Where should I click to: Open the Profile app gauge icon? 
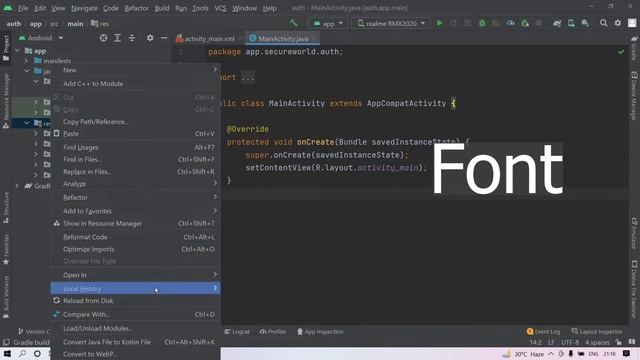pyautogui.click(x=511, y=23)
